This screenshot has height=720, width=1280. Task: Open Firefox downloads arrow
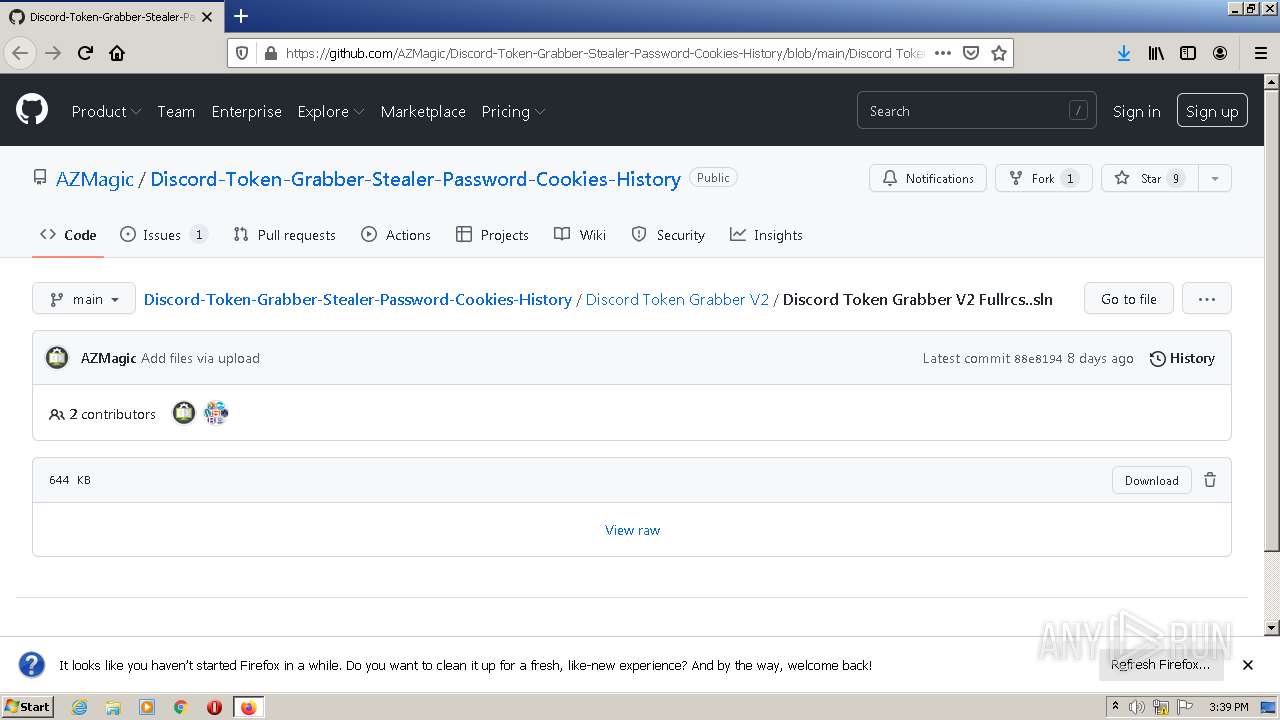click(1124, 53)
